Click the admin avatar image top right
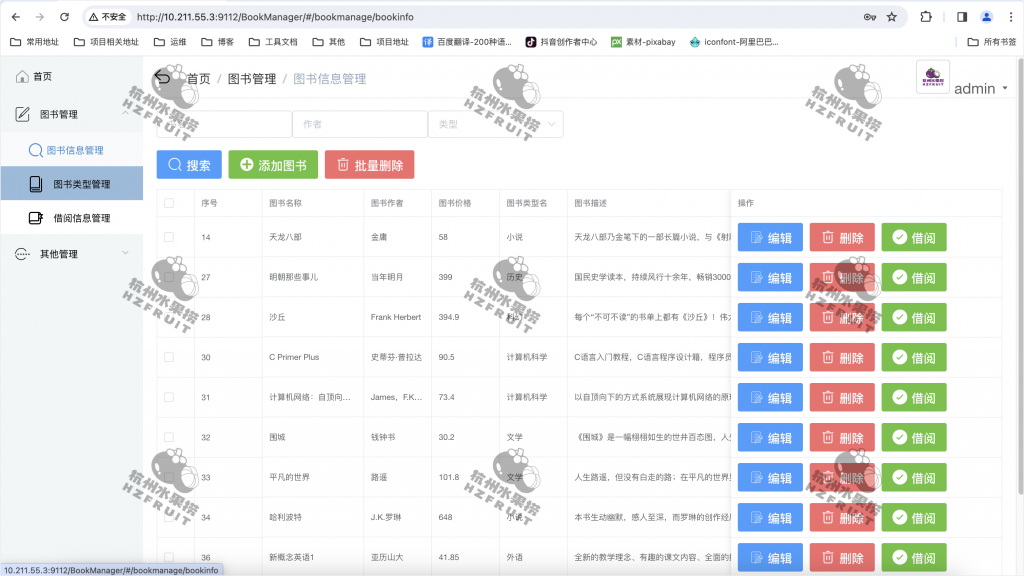The height and width of the screenshot is (576, 1024). click(932, 79)
